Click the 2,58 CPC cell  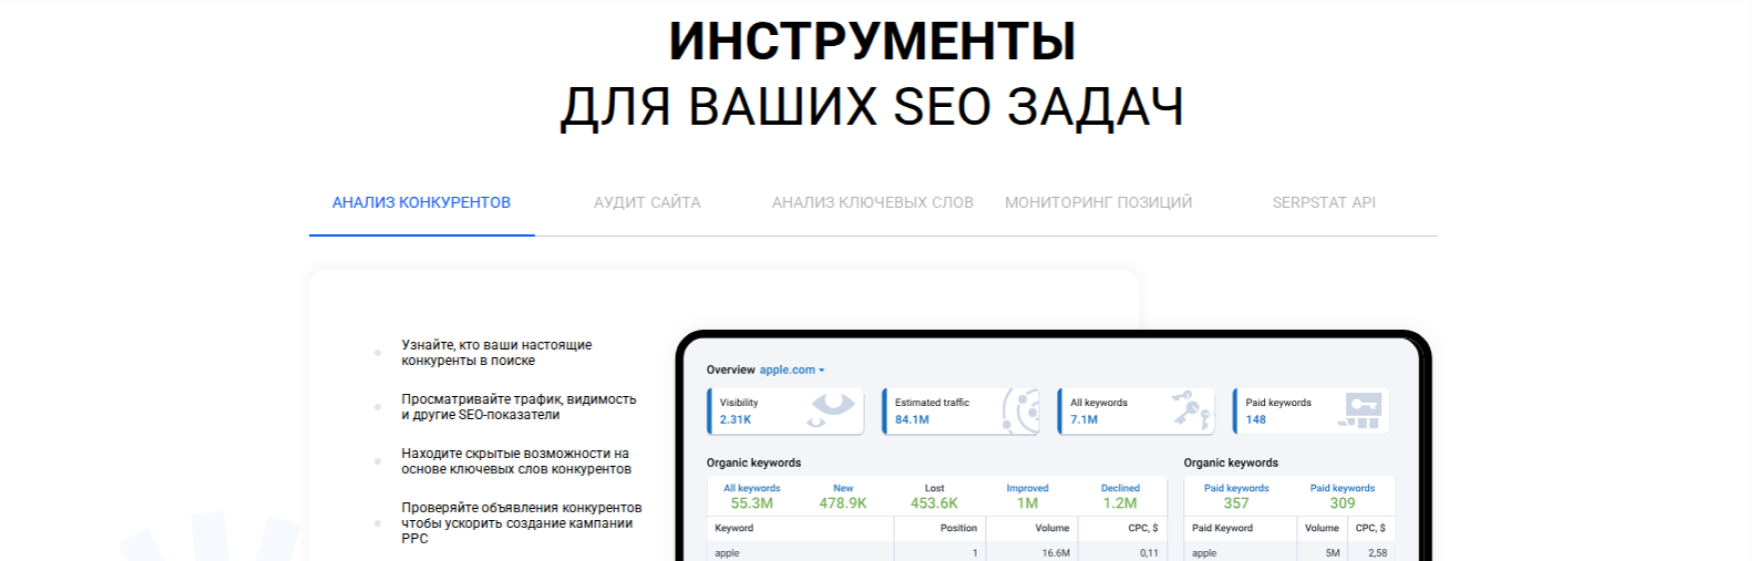pos(1377,553)
